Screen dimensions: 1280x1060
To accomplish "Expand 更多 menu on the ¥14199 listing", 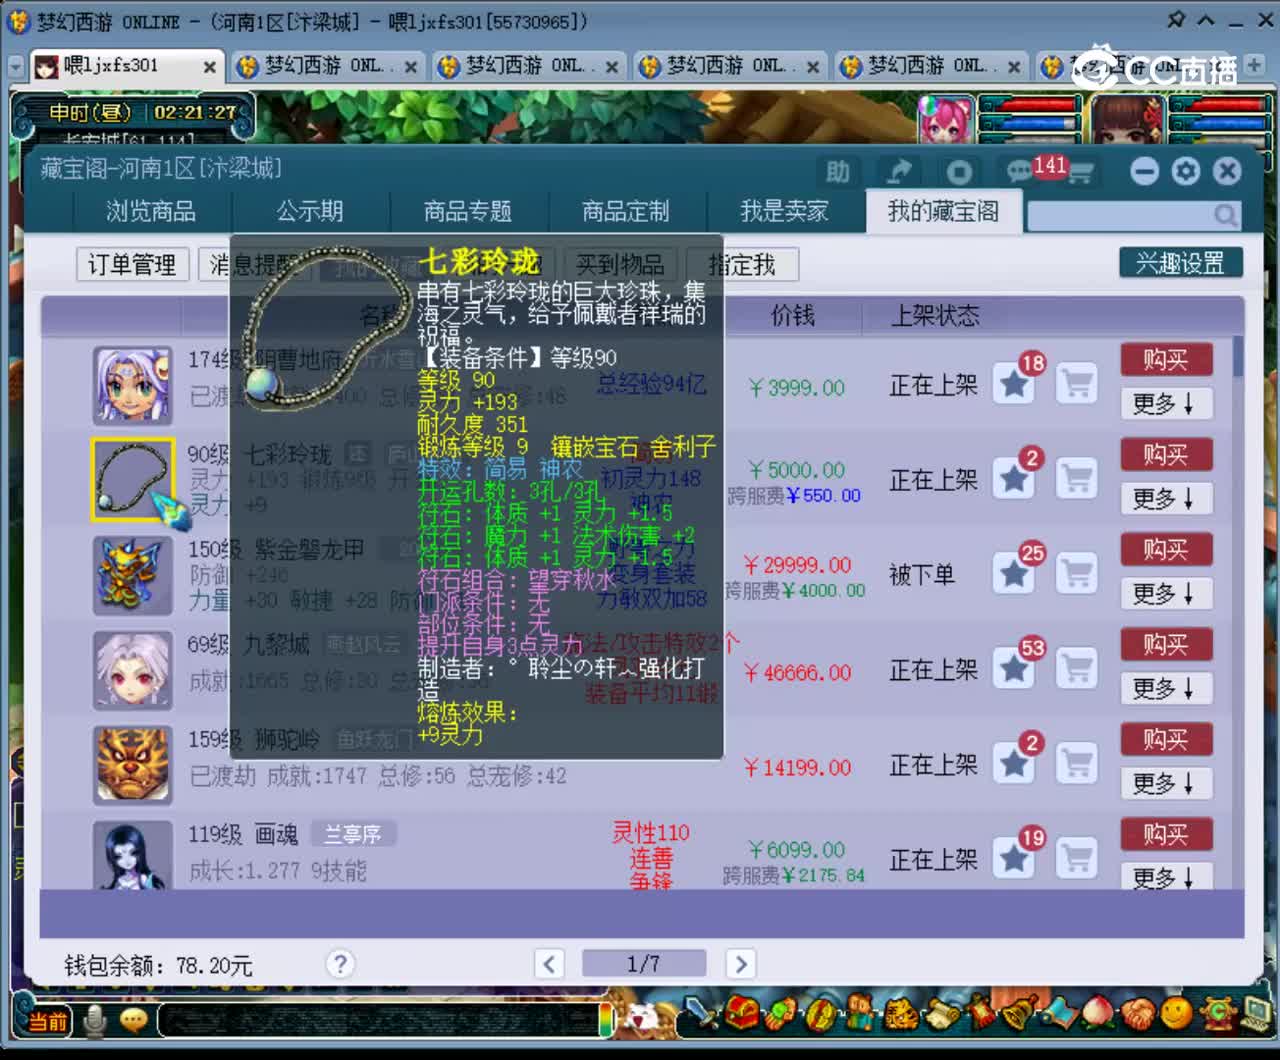I will (1165, 783).
